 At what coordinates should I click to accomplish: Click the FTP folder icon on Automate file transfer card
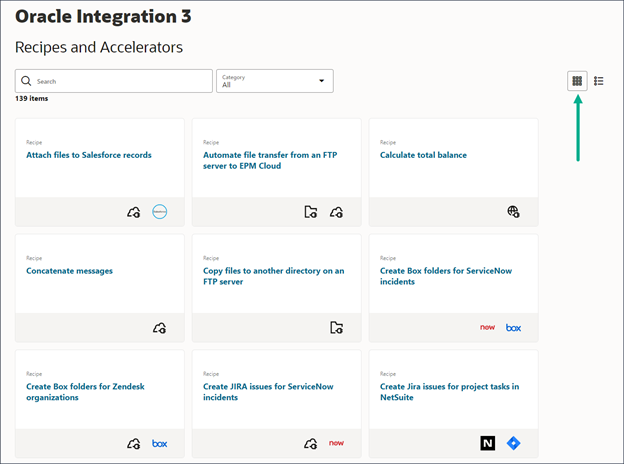(311, 212)
